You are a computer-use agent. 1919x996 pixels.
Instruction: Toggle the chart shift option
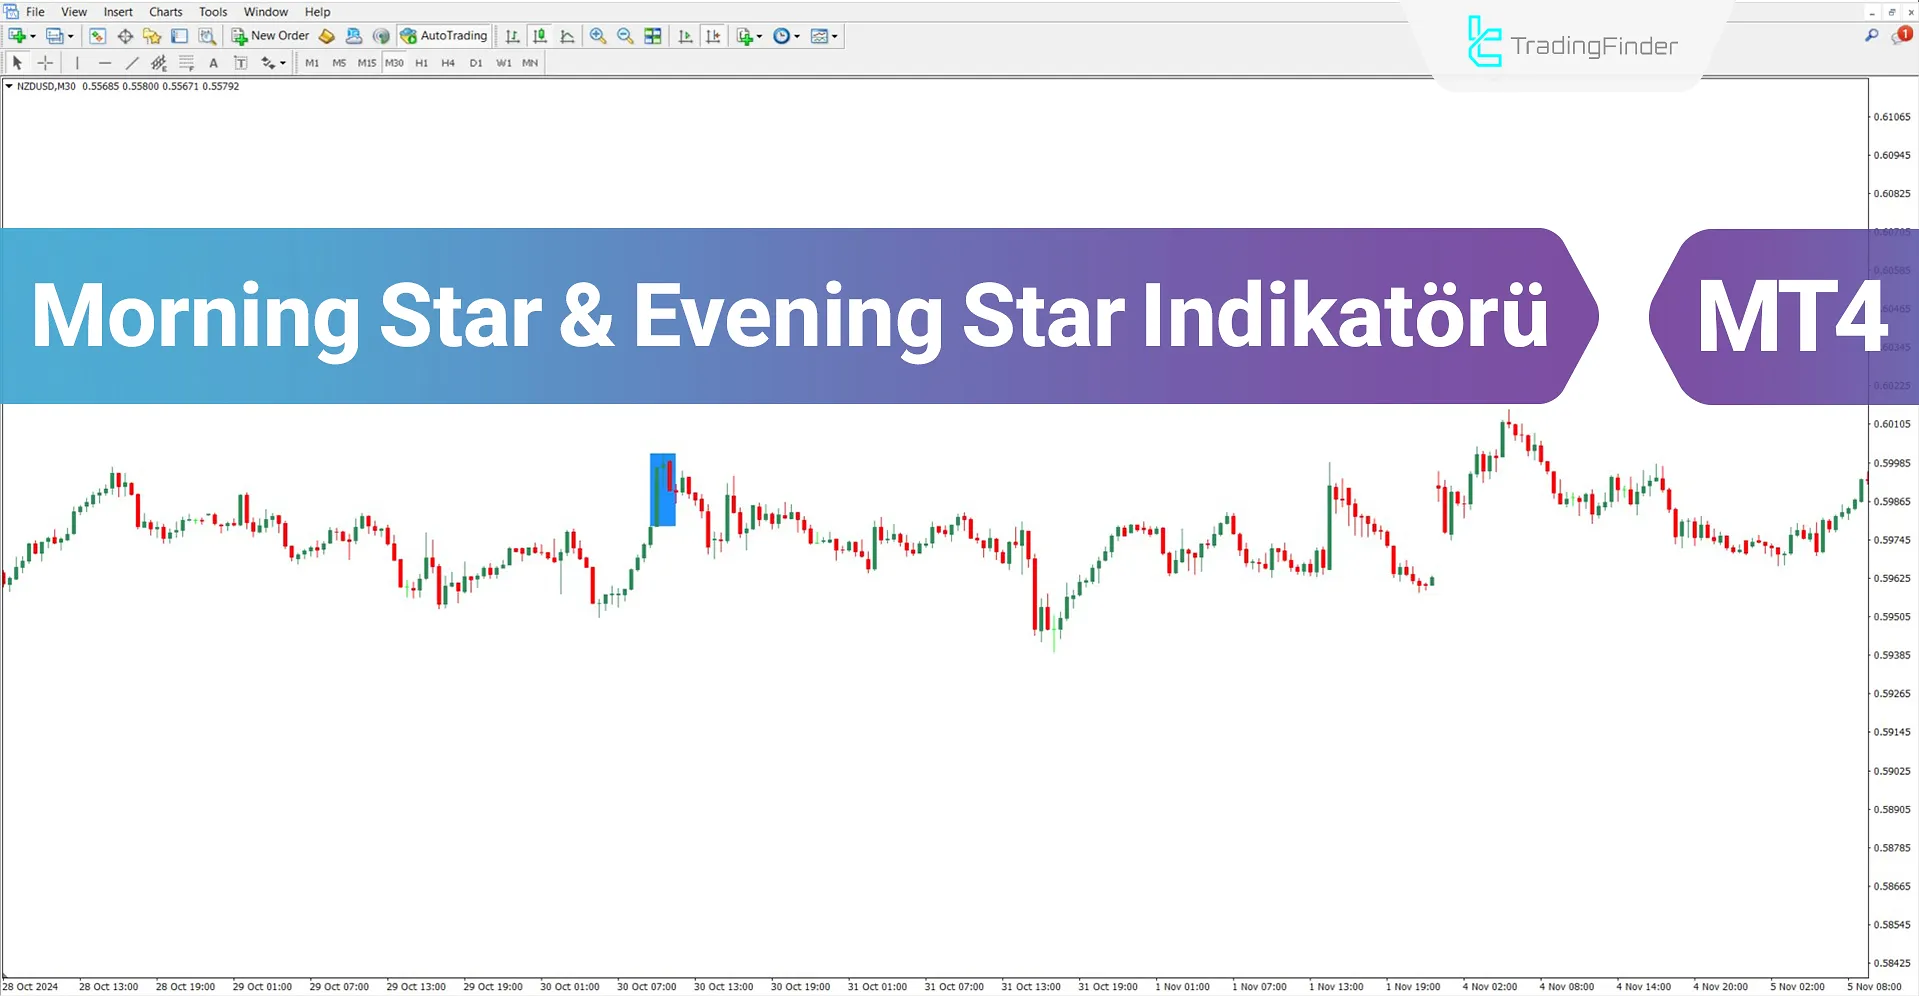[x=712, y=36]
